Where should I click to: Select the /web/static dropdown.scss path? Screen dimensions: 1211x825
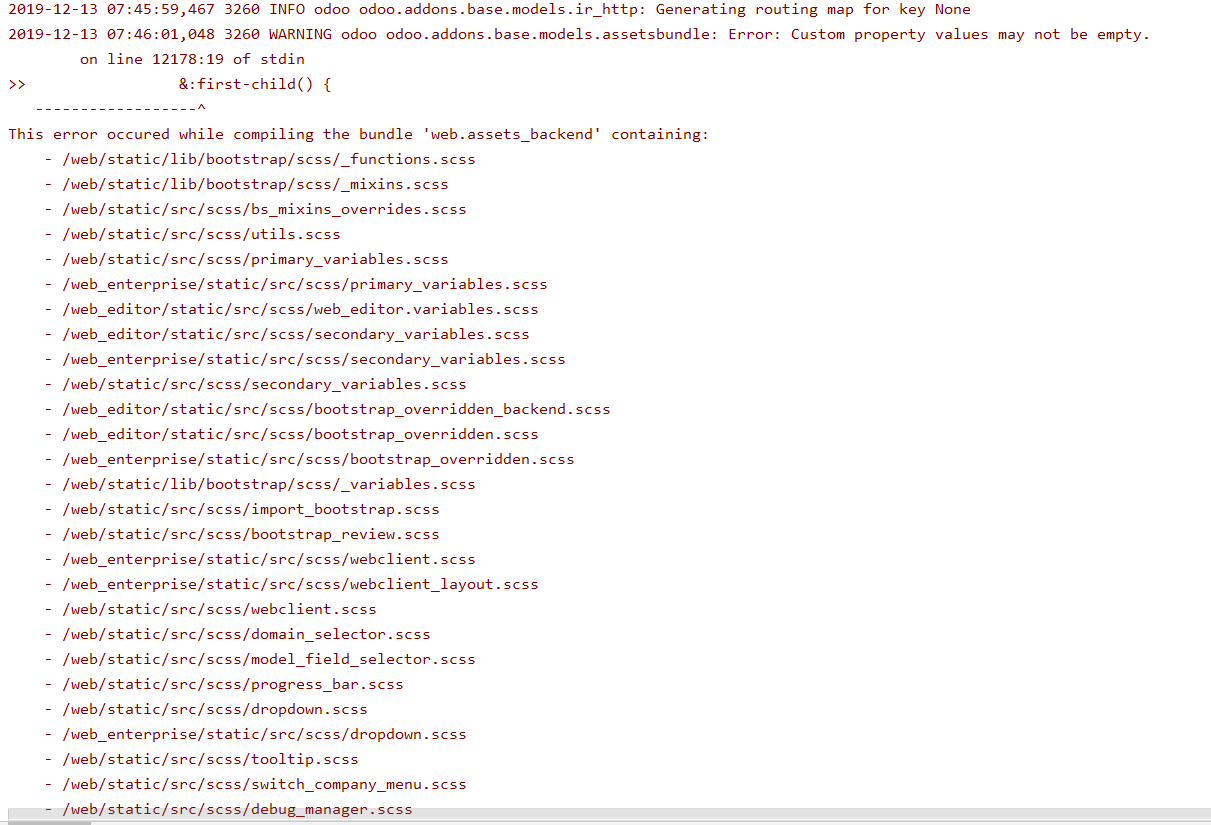[x=215, y=709]
